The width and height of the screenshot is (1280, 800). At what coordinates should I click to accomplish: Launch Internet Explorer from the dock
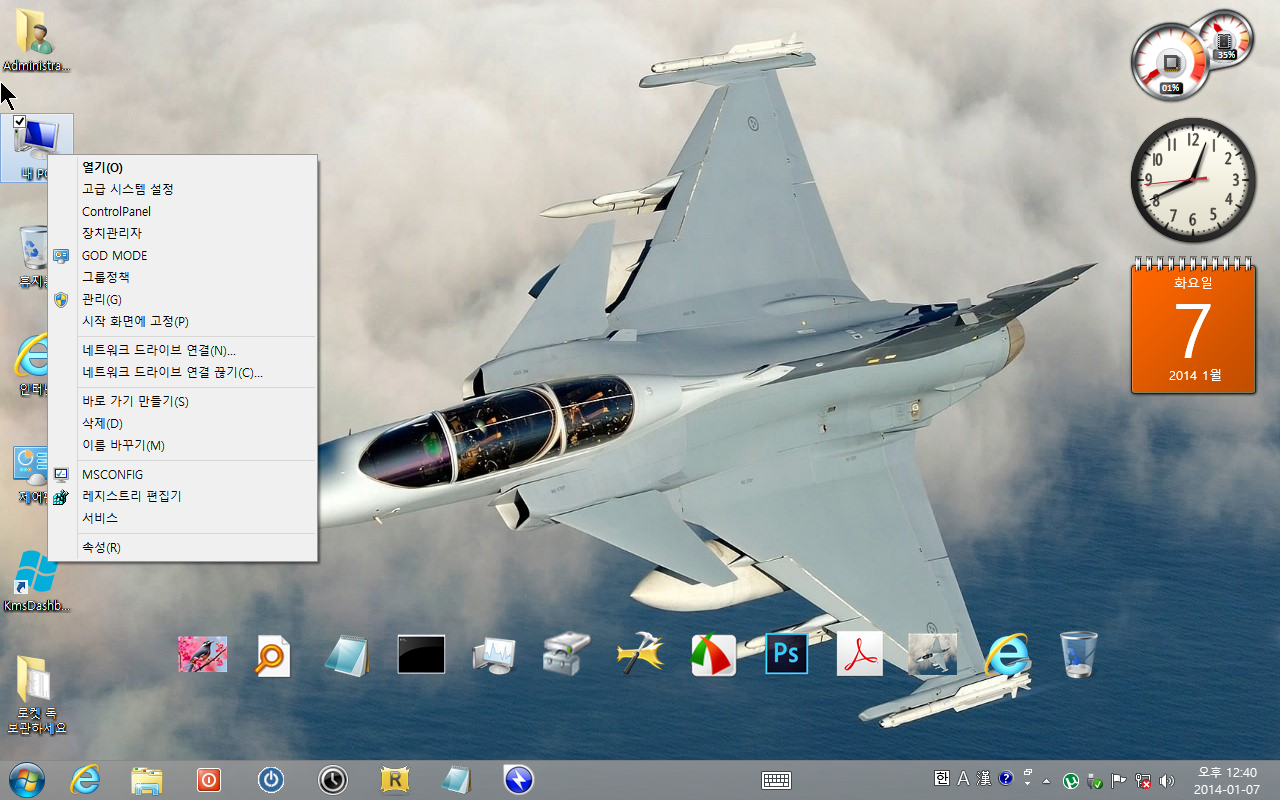coord(1007,655)
